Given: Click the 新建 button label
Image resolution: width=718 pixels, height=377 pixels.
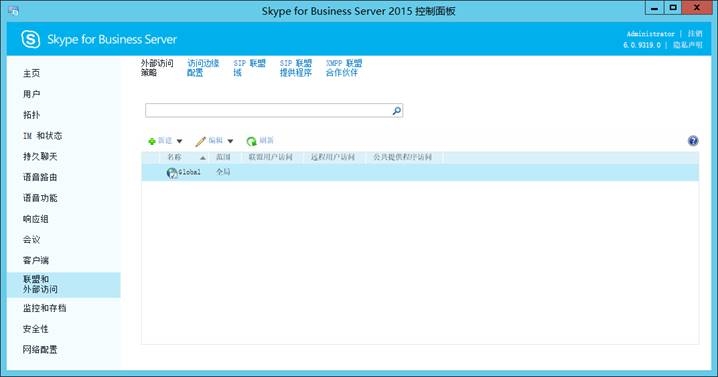Looking at the screenshot, I should click(165, 141).
